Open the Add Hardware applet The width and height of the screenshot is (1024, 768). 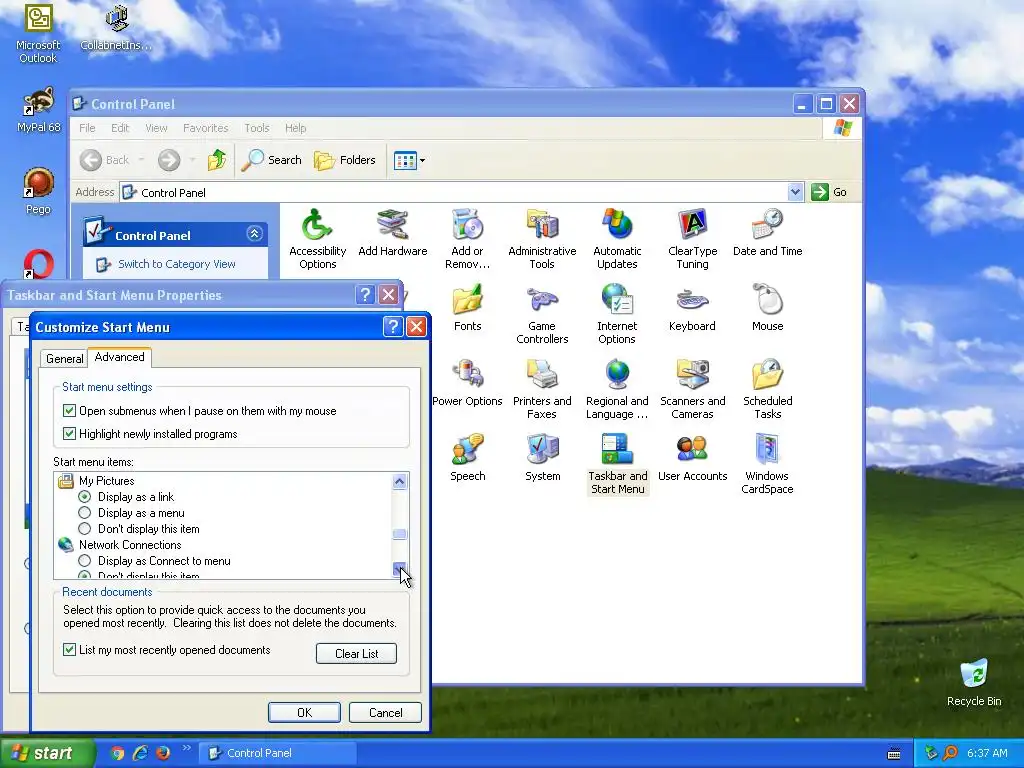click(392, 233)
